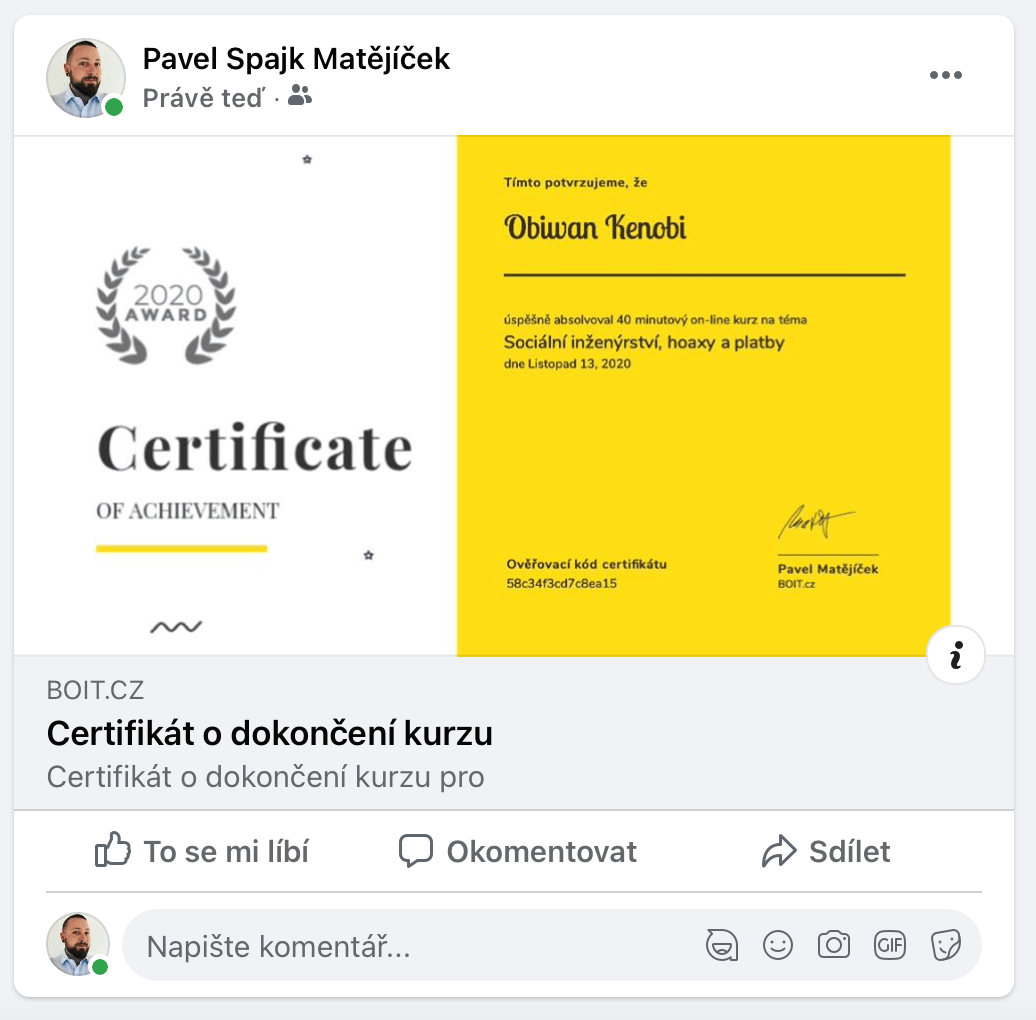1036x1020 pixels.
Task: Open the emoji picker in comment box
Action: pos(778,945)
